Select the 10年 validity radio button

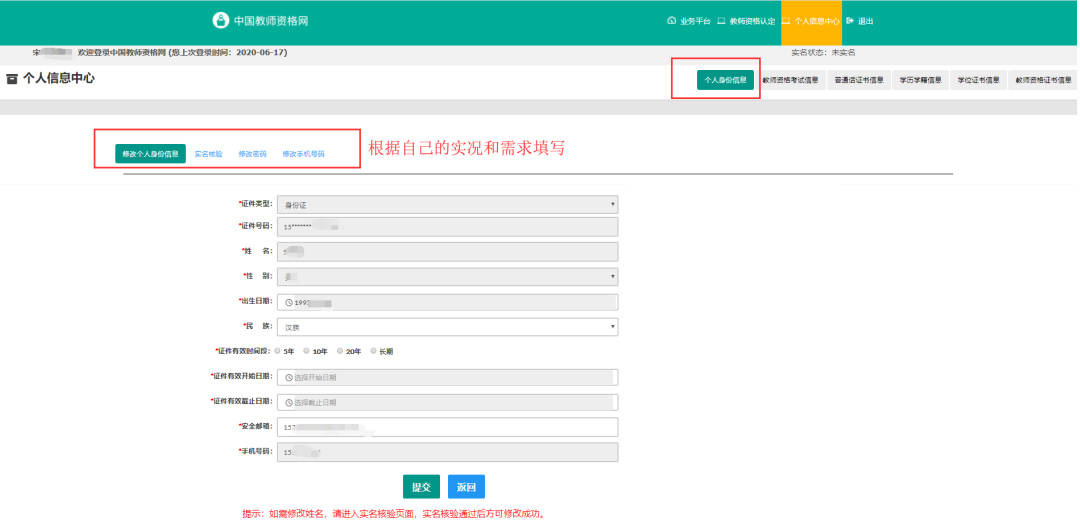coord(307,351)
